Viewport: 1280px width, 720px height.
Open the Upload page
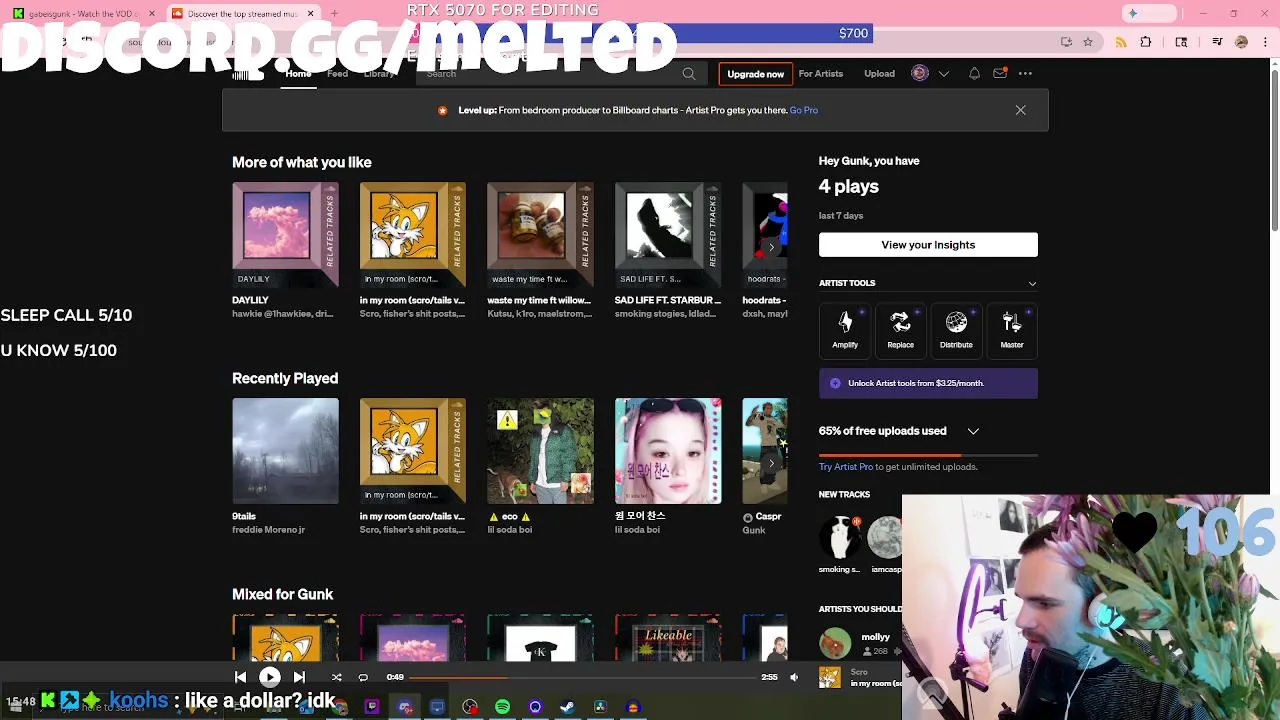click(x=880, y=74)
